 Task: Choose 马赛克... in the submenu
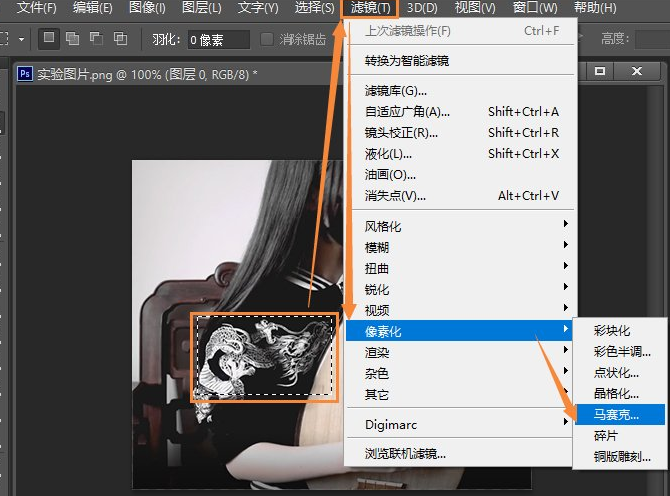click(x=620, y=414)
